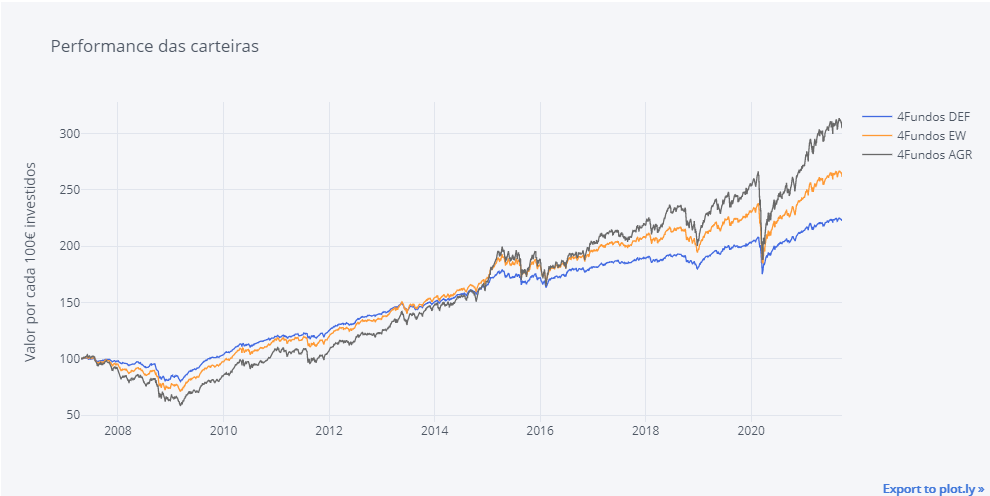This screenshot has width=990, height=496.
Task: Click the 300 y-axis tick label
Action: point(68,134)
